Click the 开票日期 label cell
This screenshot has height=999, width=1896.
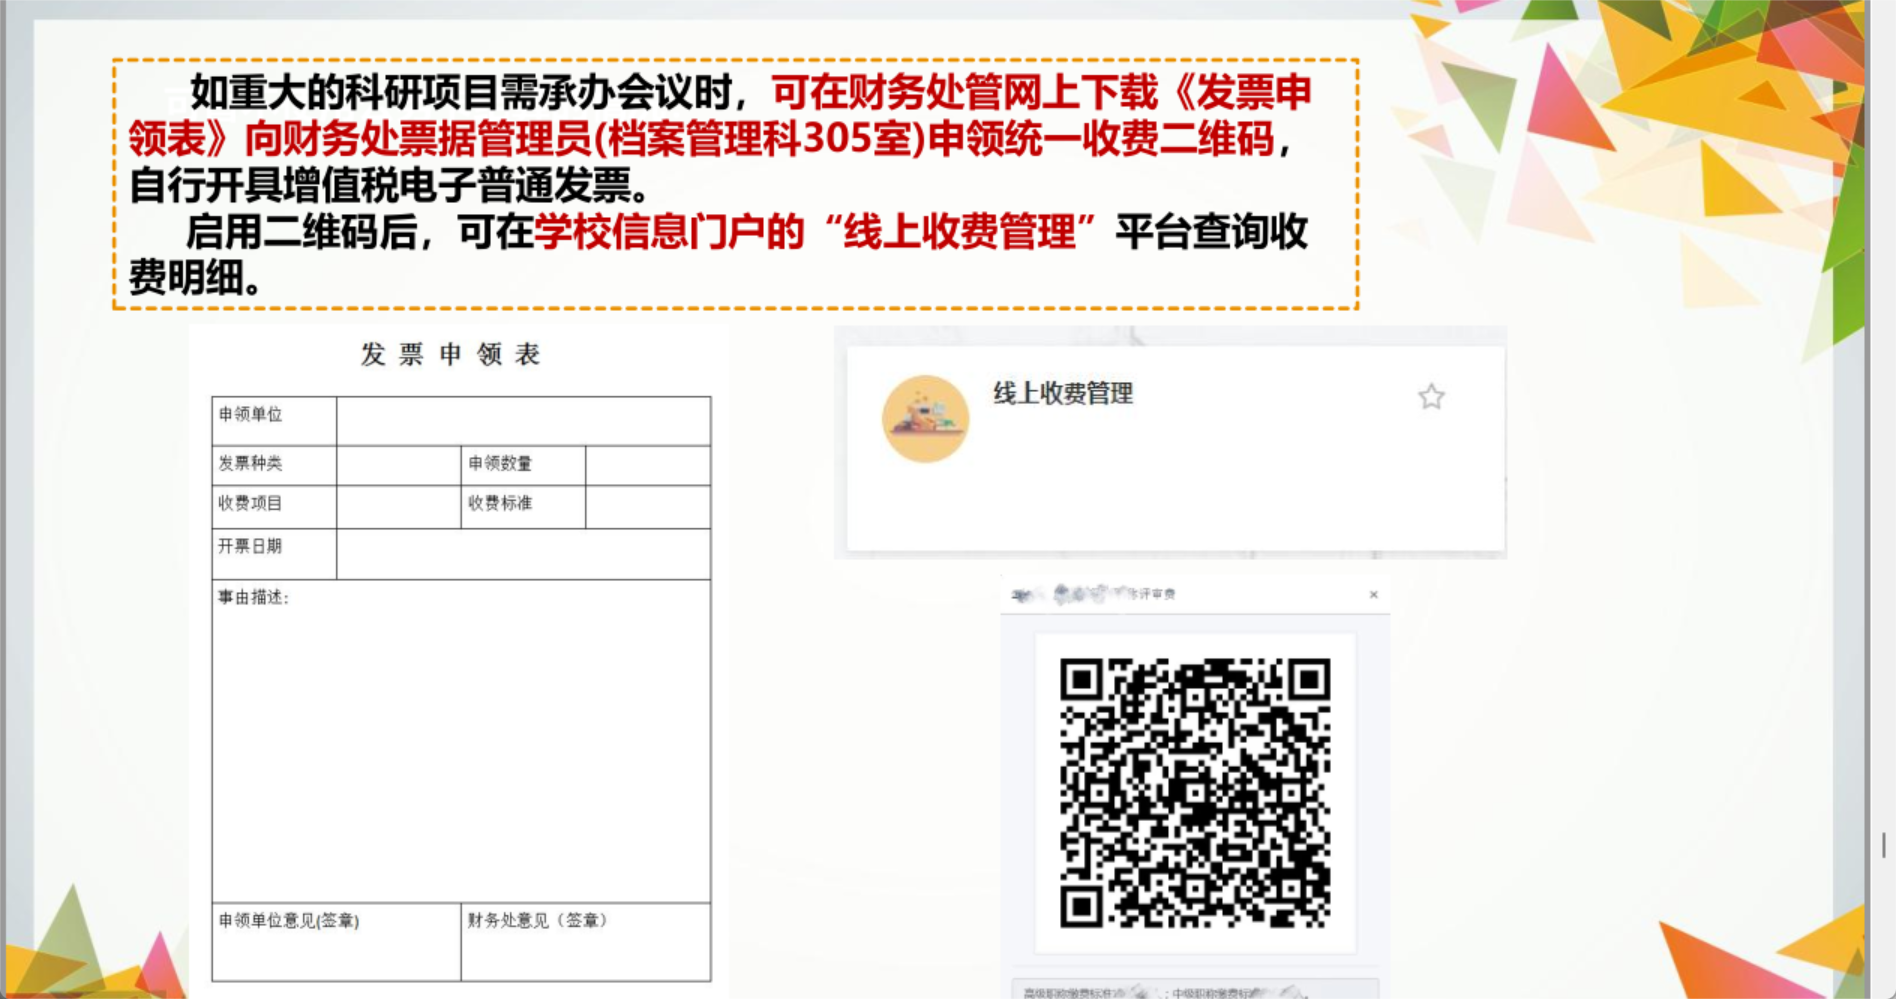[274, 554]
